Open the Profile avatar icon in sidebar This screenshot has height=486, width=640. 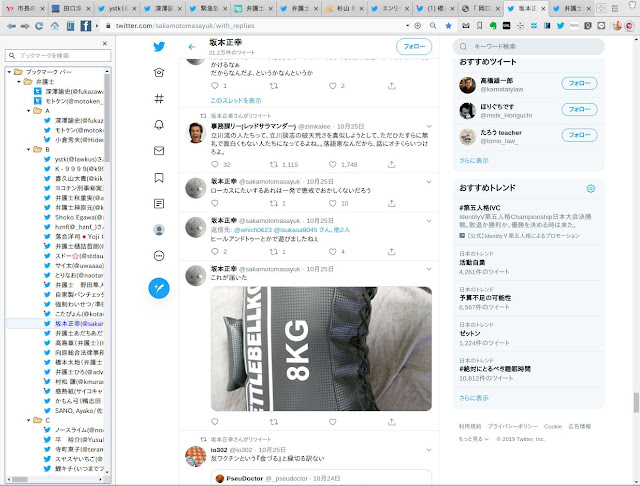[159, 230]
